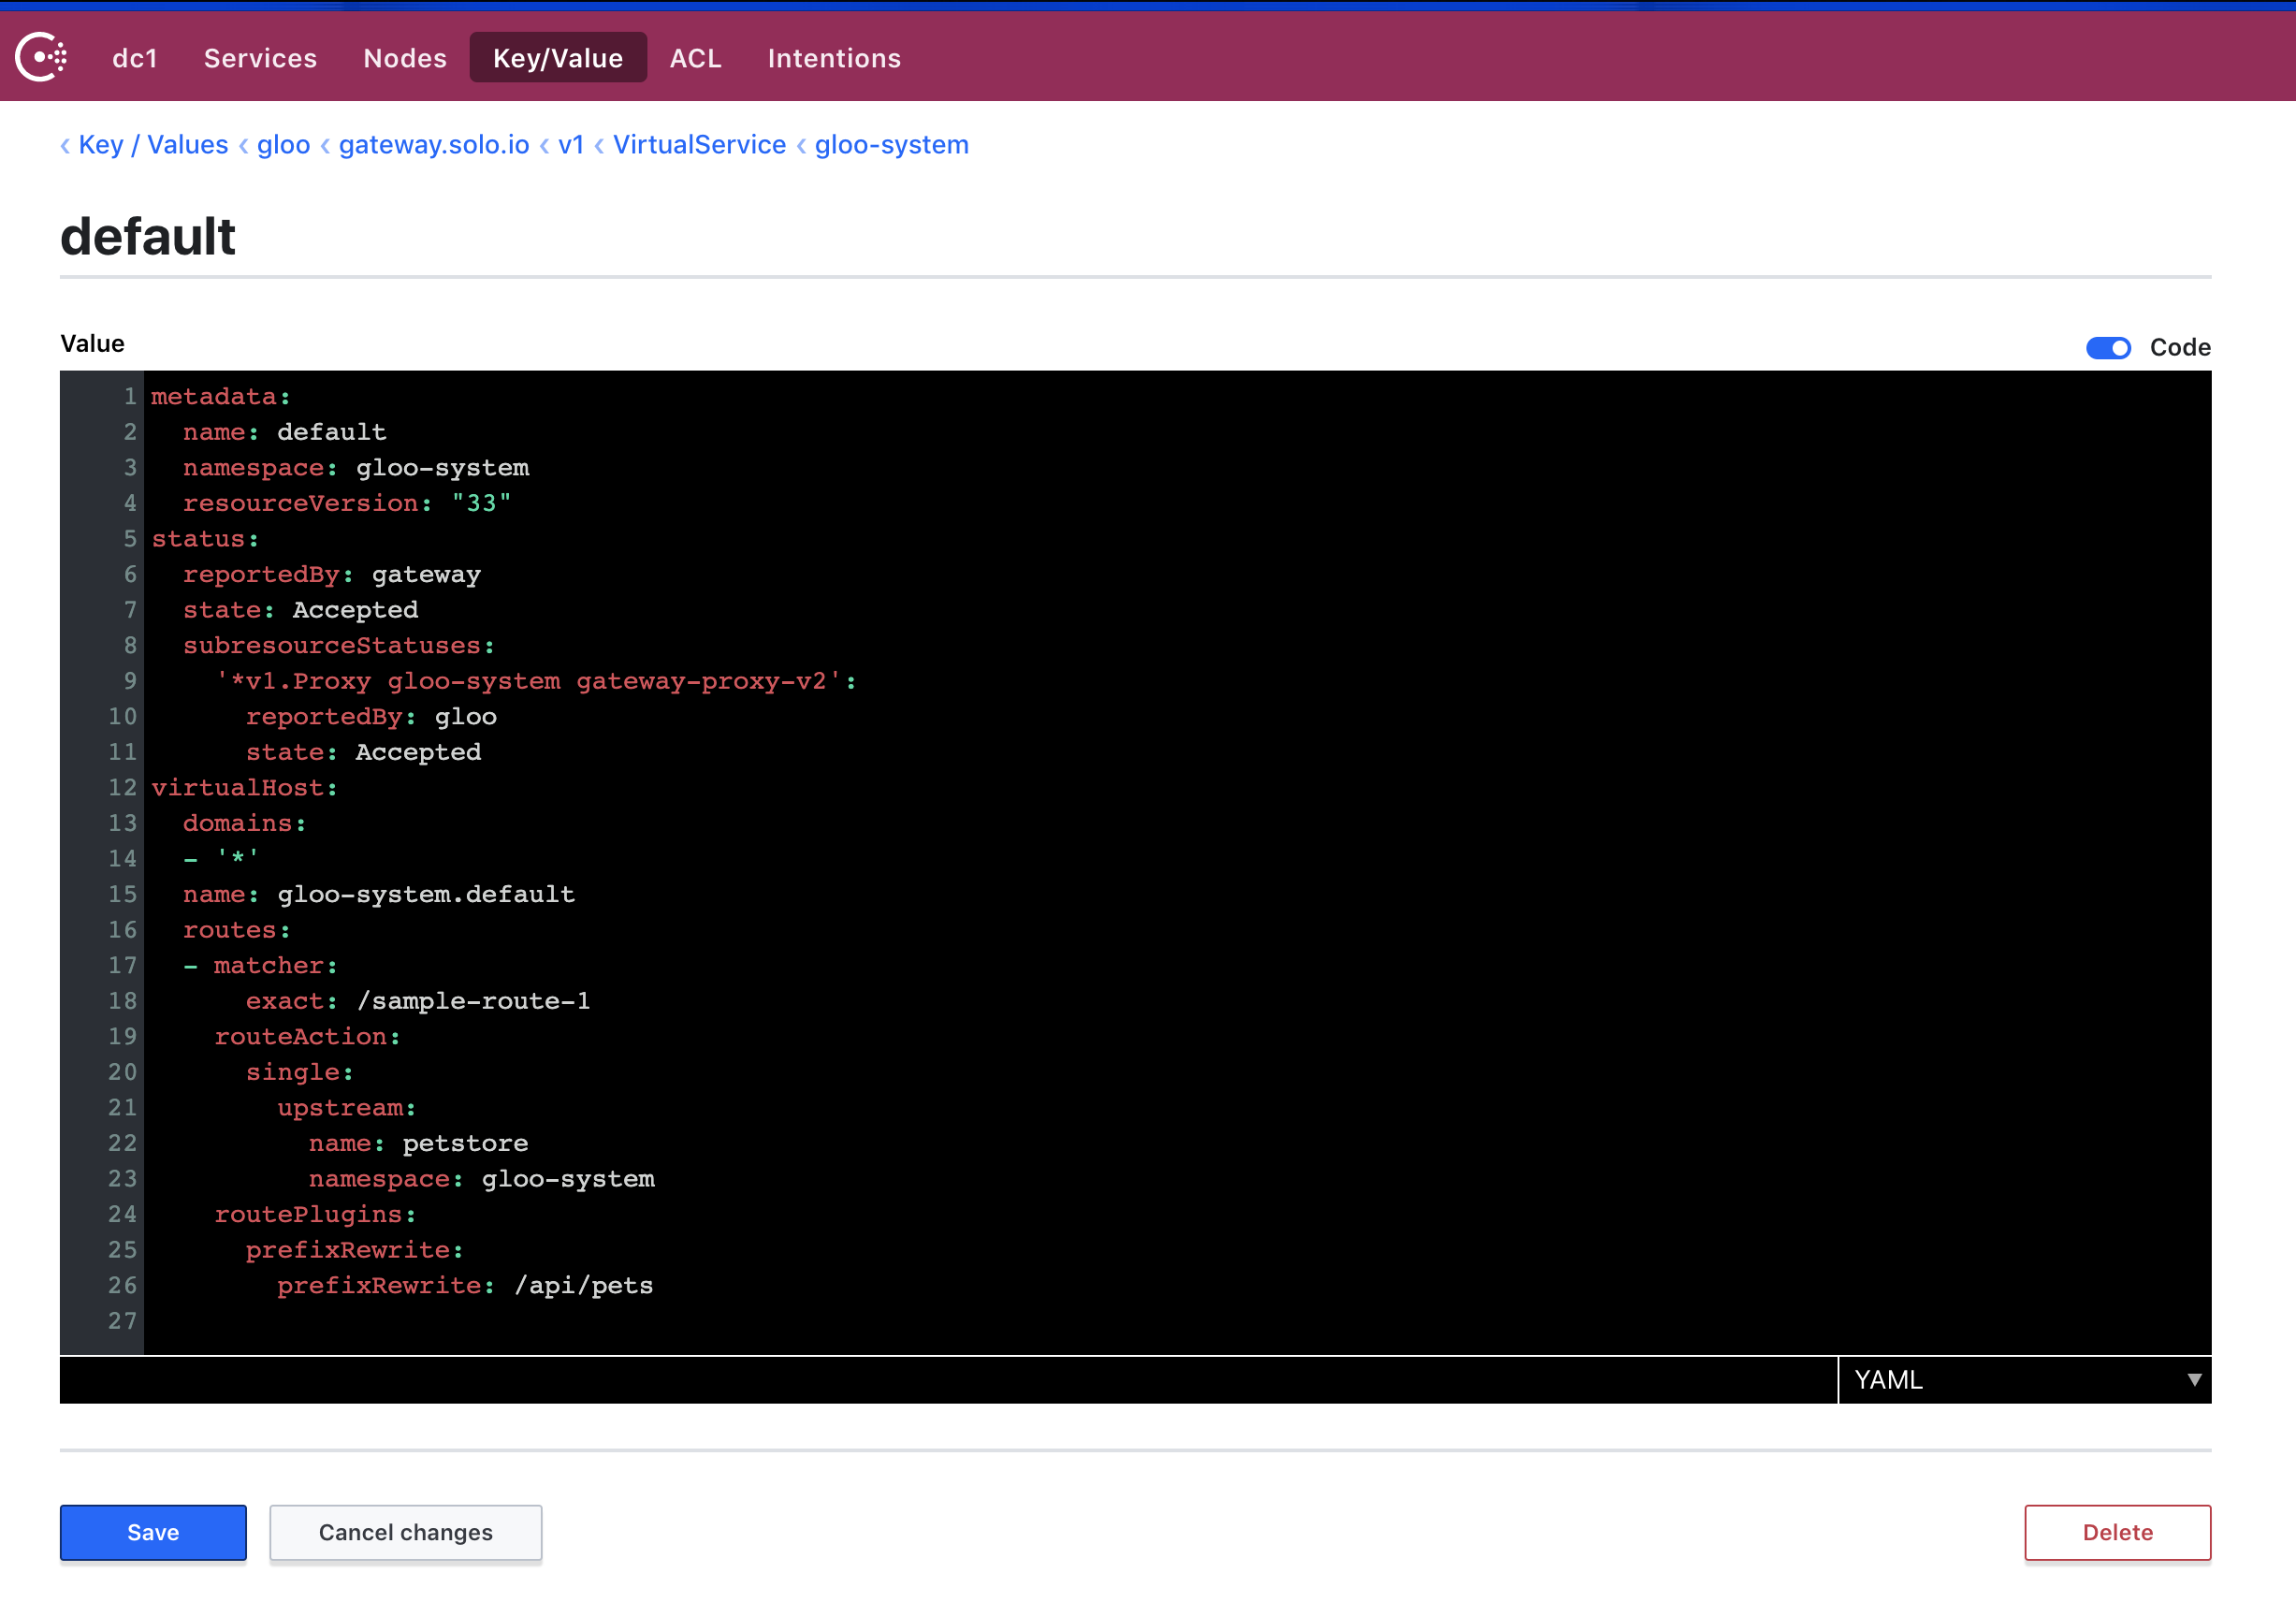2296x1602 pixels.
Task: Click 'namespace: gloo-system' on line 23
Action: 481,1179
